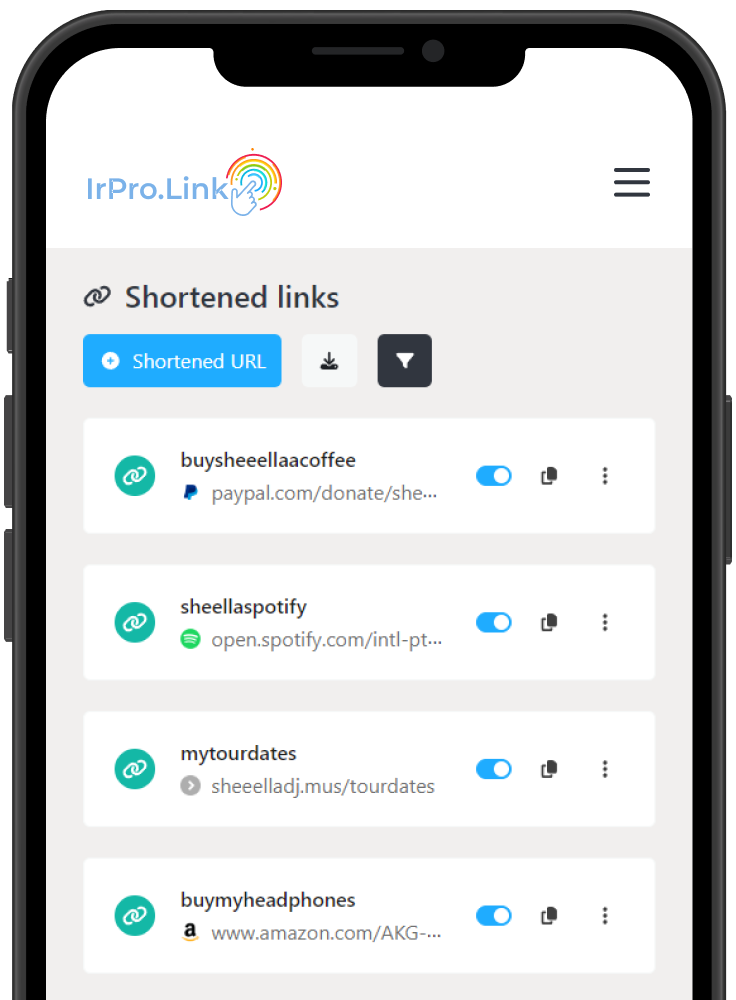Screen dimensions: 736x1000
Task: Open the filter funnel button
Action: pyautogui.click(x=404, y=361)
